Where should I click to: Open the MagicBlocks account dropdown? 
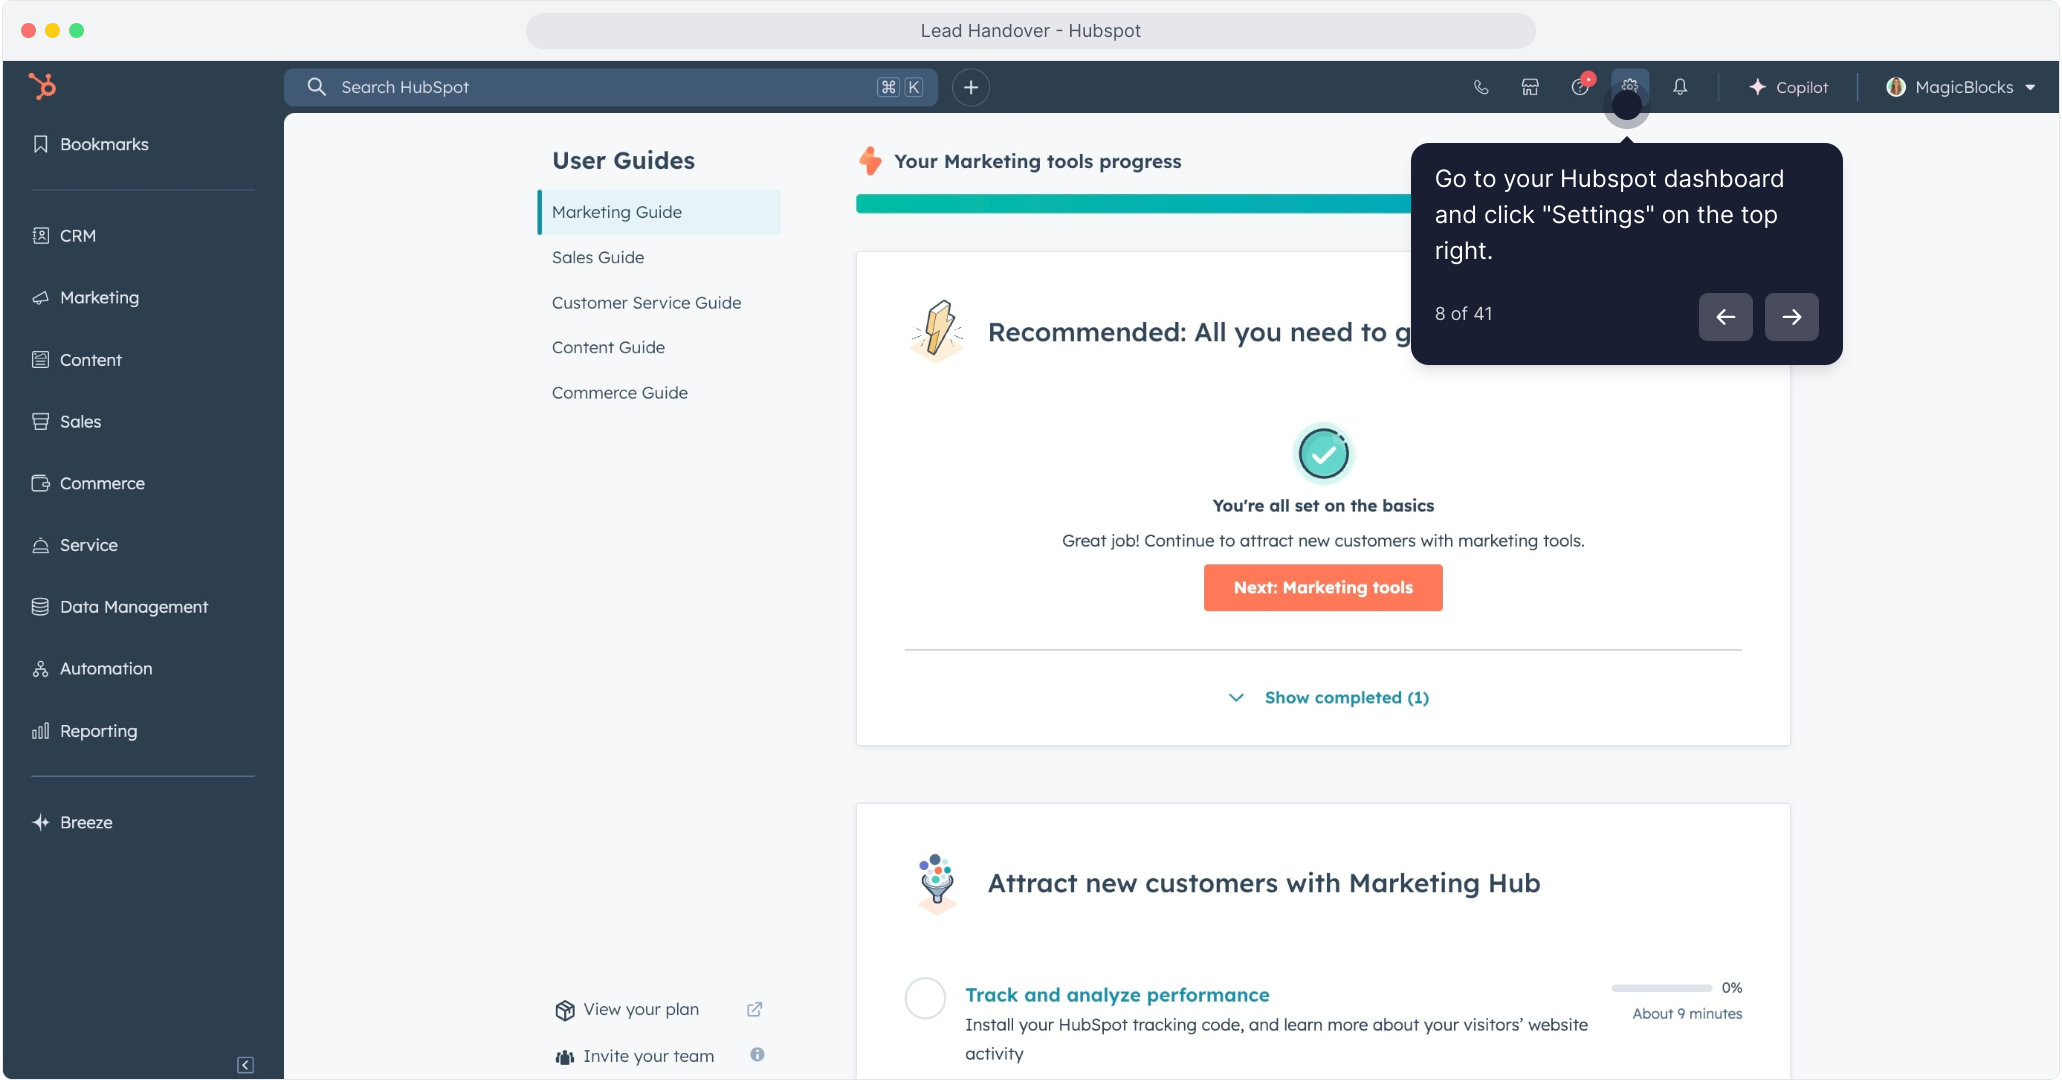click(x=1961, y=87)
